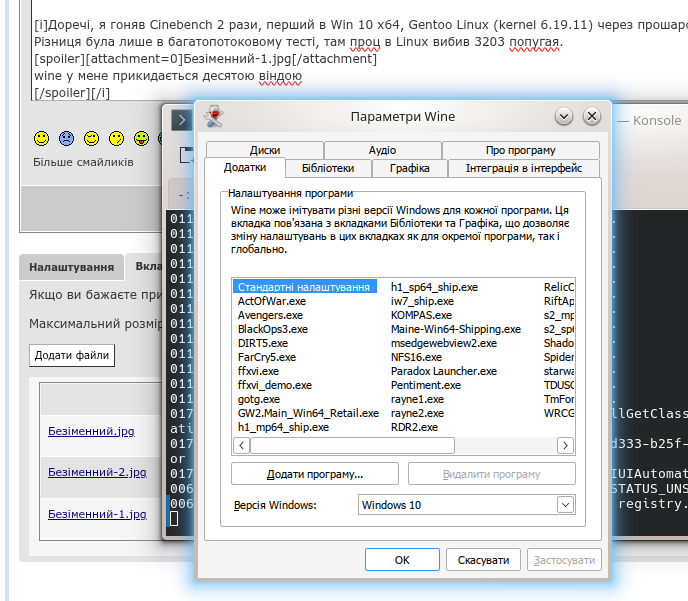The width and height of the screenshot is (688, 601).
Task: Click the roll-down arrow in the Wine title bar
Action: point(564,116)
